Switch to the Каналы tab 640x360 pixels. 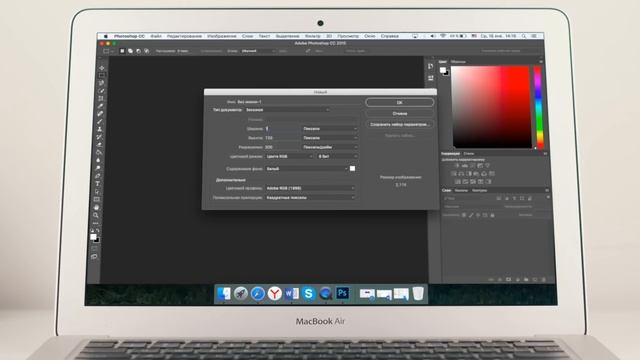tap(461, 190)
